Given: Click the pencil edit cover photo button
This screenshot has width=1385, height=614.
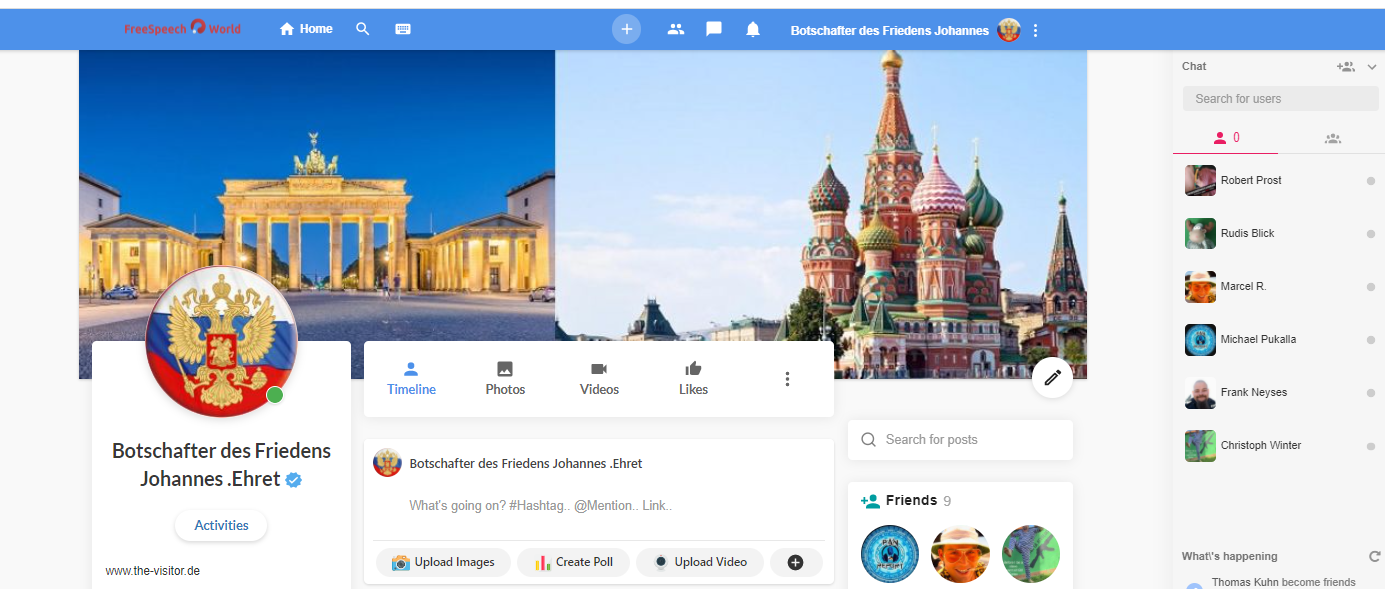Looking at the screenshot, I should click(1052, 377).
